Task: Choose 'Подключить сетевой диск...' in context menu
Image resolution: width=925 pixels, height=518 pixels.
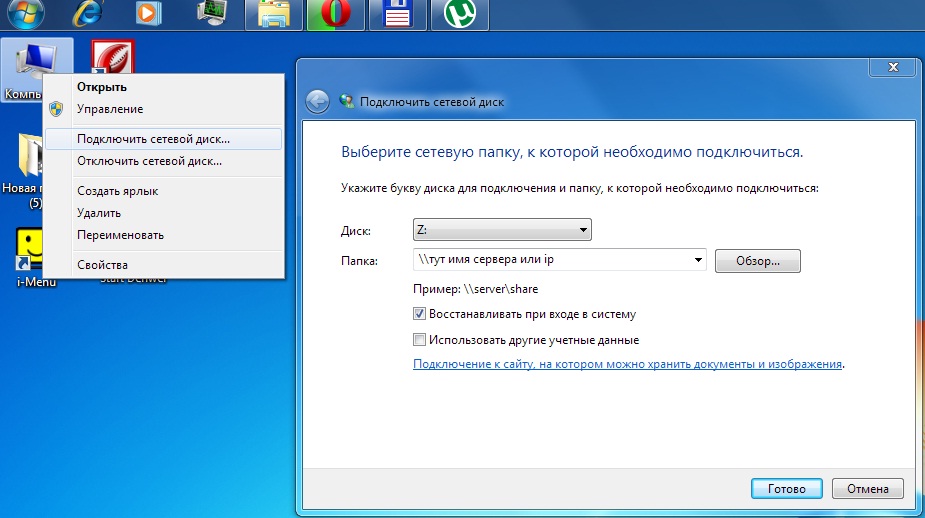Action: pos(153,139)
